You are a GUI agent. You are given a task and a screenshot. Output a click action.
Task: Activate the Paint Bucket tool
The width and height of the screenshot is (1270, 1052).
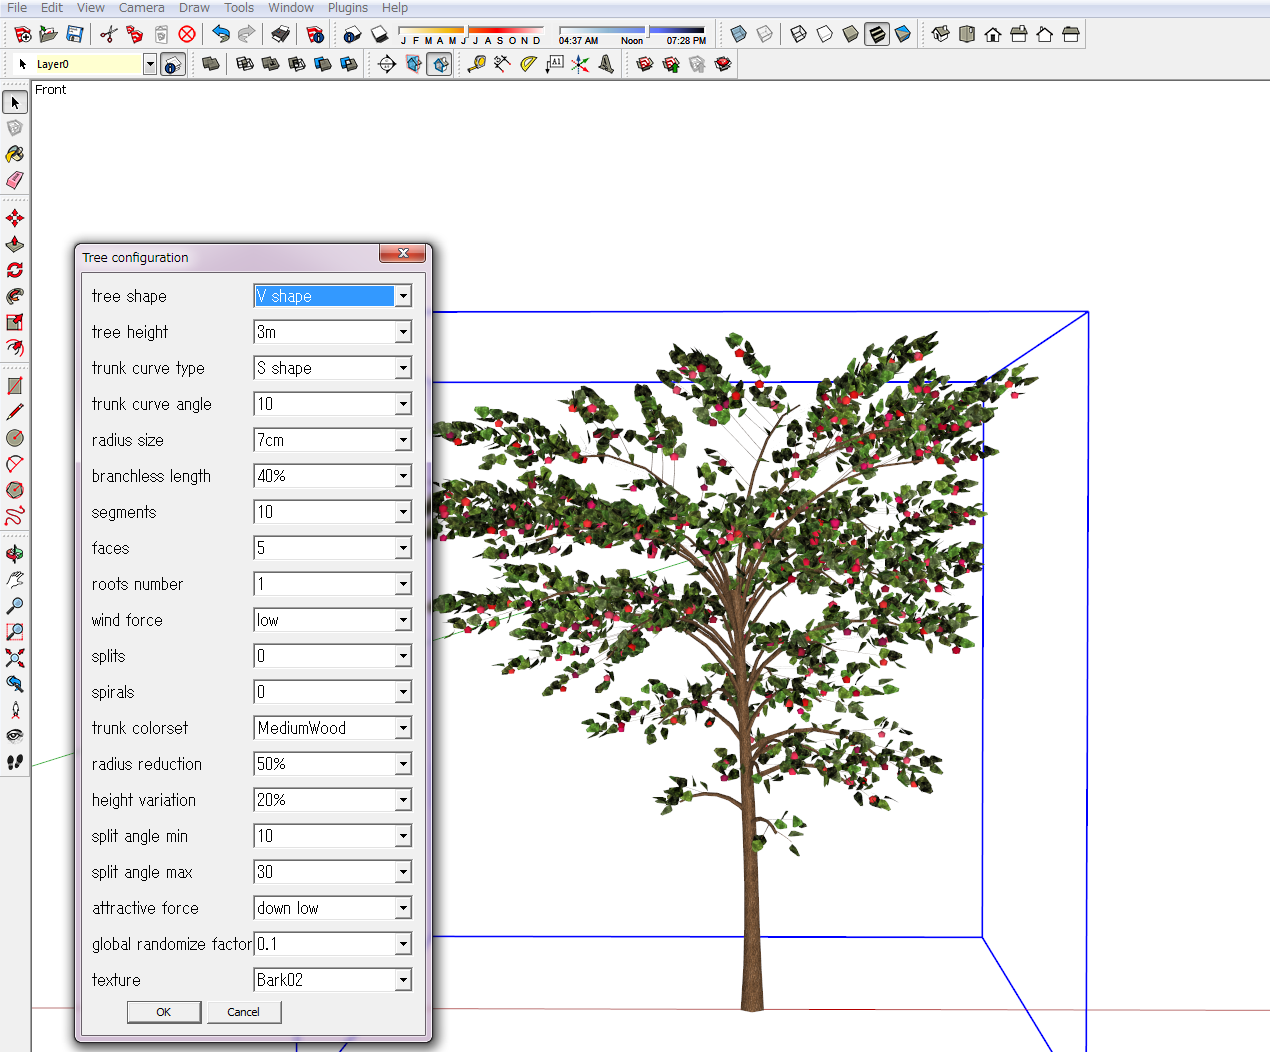pyautogui.click(x=14, y=153)
